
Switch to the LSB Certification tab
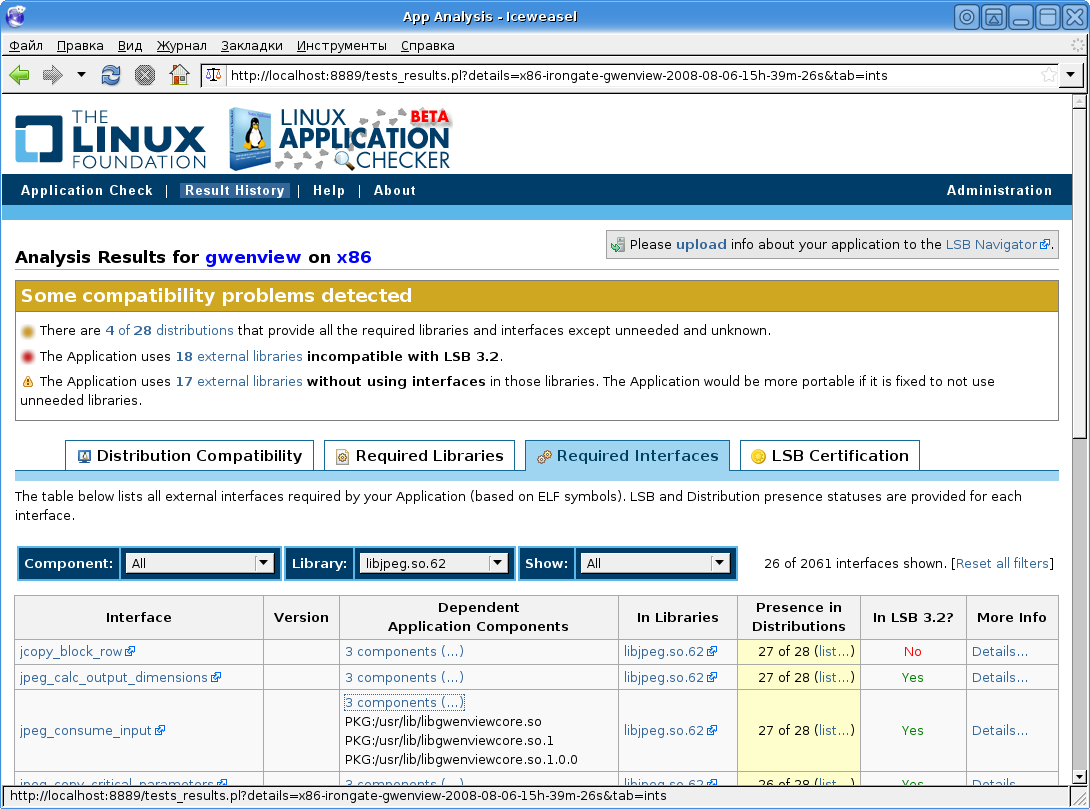click(x=829, y=456)
